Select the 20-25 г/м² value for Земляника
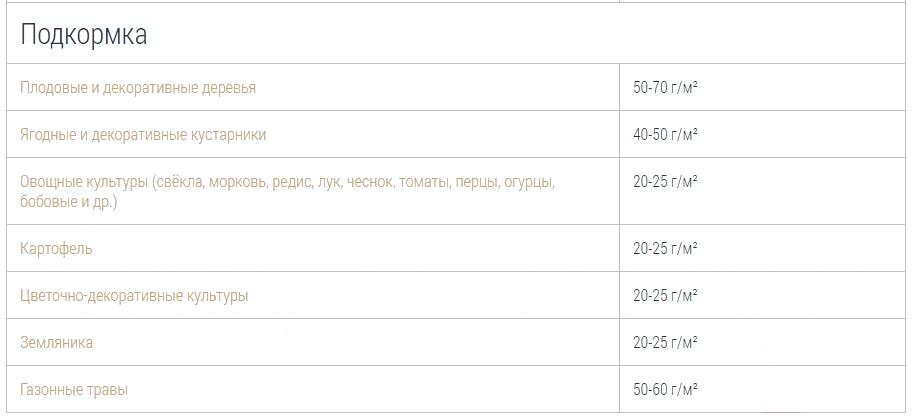912x416 pixels. [x=665, y=343]
